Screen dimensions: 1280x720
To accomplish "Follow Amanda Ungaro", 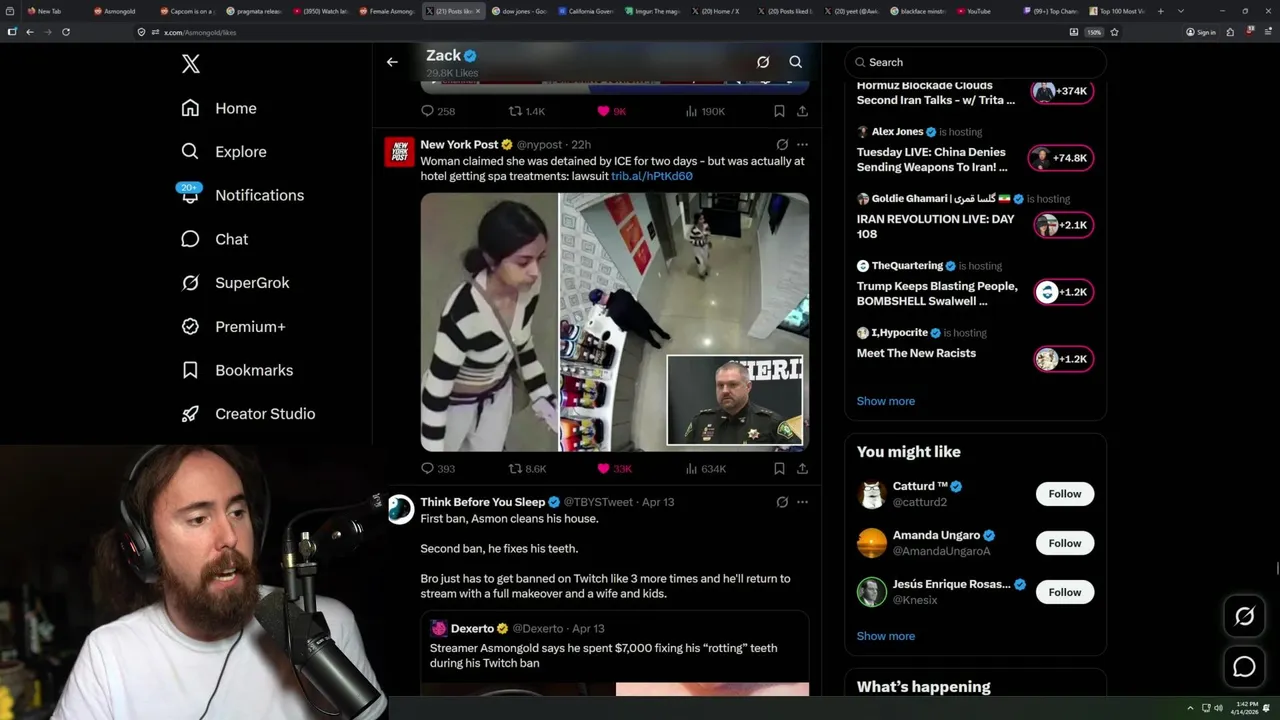I will pyautogui.click(x=1065, y=543).
